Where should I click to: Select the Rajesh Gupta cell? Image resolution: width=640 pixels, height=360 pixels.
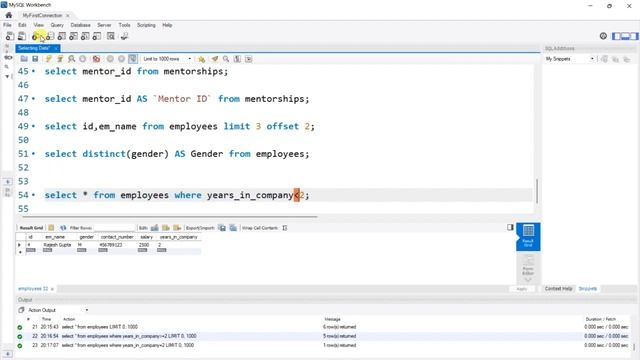[x=58, y=245]
